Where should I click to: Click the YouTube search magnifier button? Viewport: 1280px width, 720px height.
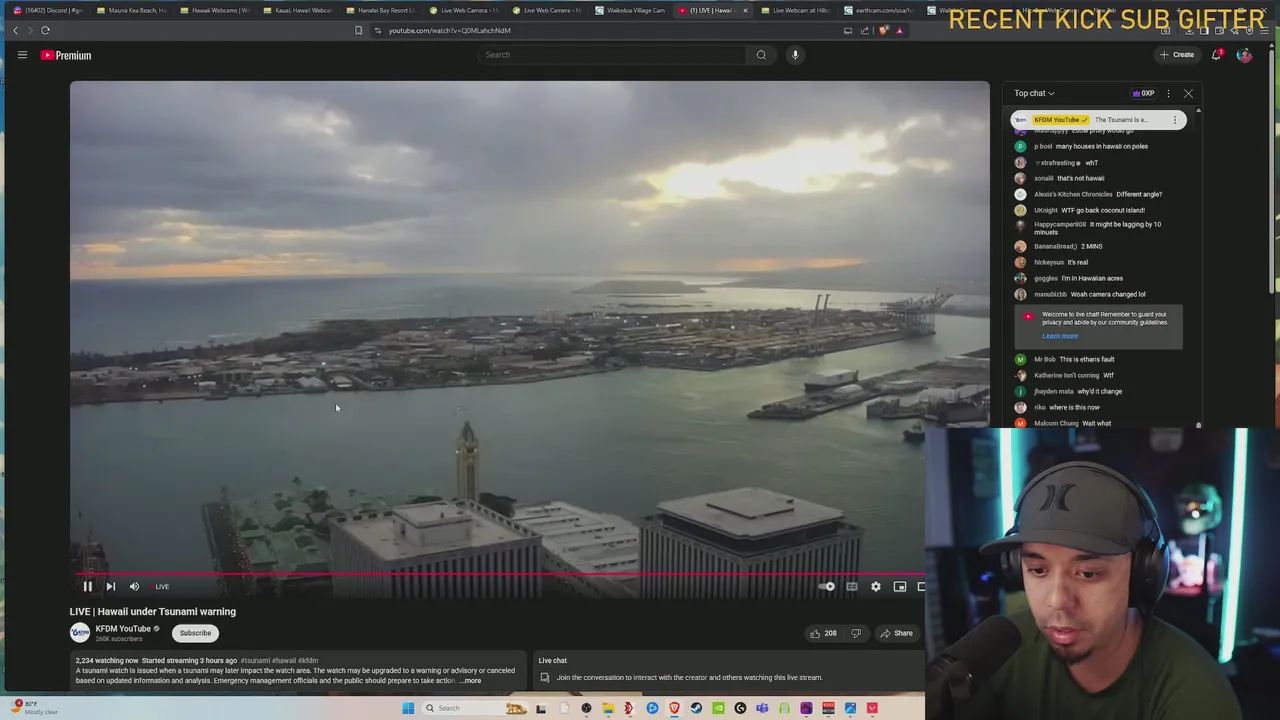[x=761, y=55]
